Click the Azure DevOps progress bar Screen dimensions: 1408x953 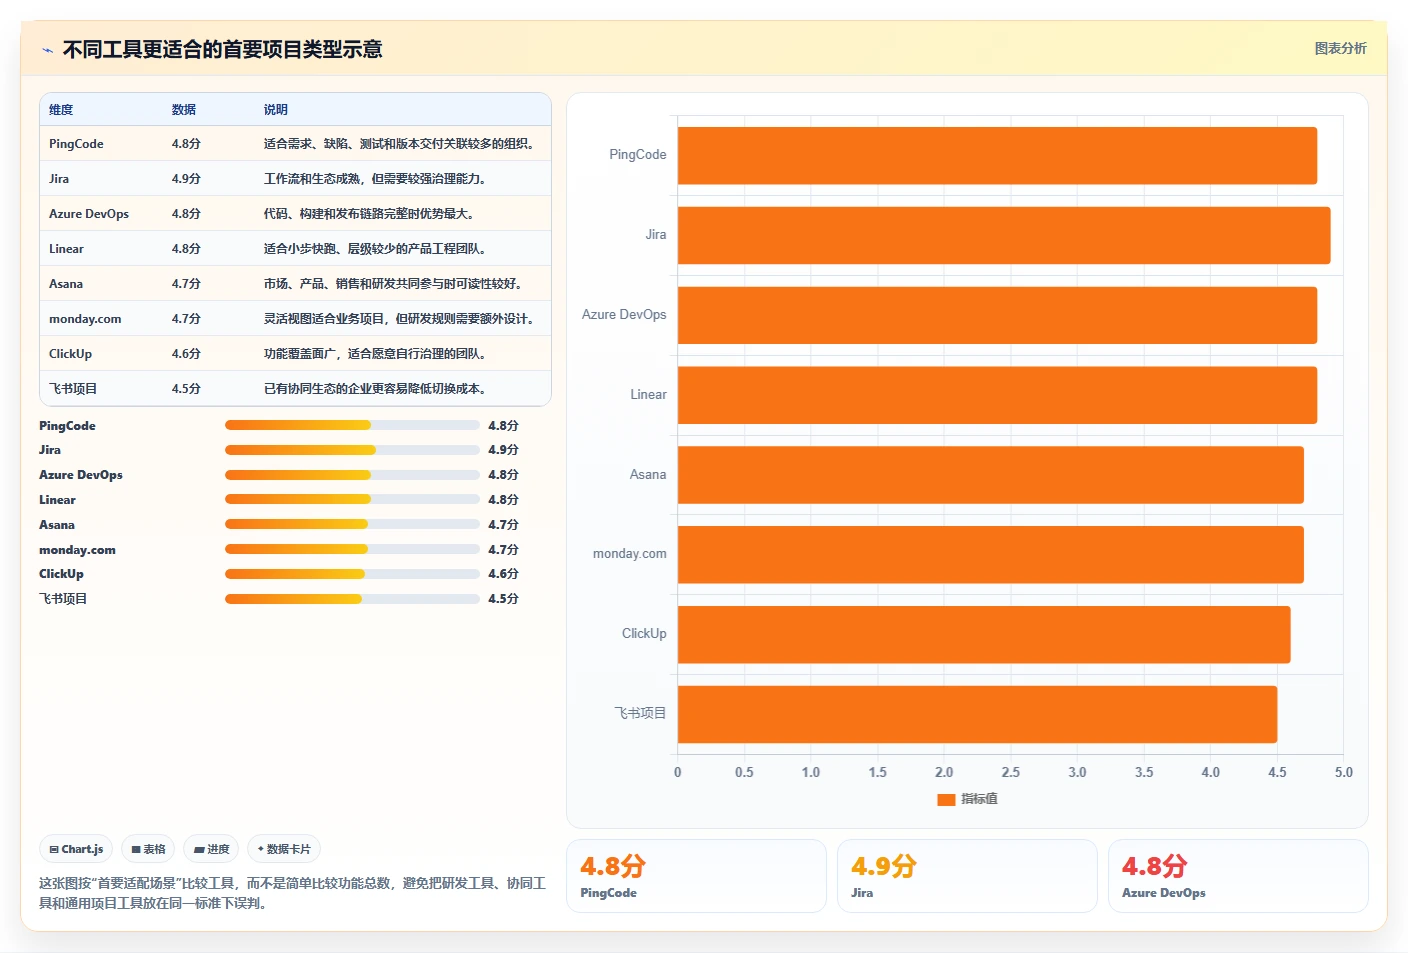click(x=352, y=475)
